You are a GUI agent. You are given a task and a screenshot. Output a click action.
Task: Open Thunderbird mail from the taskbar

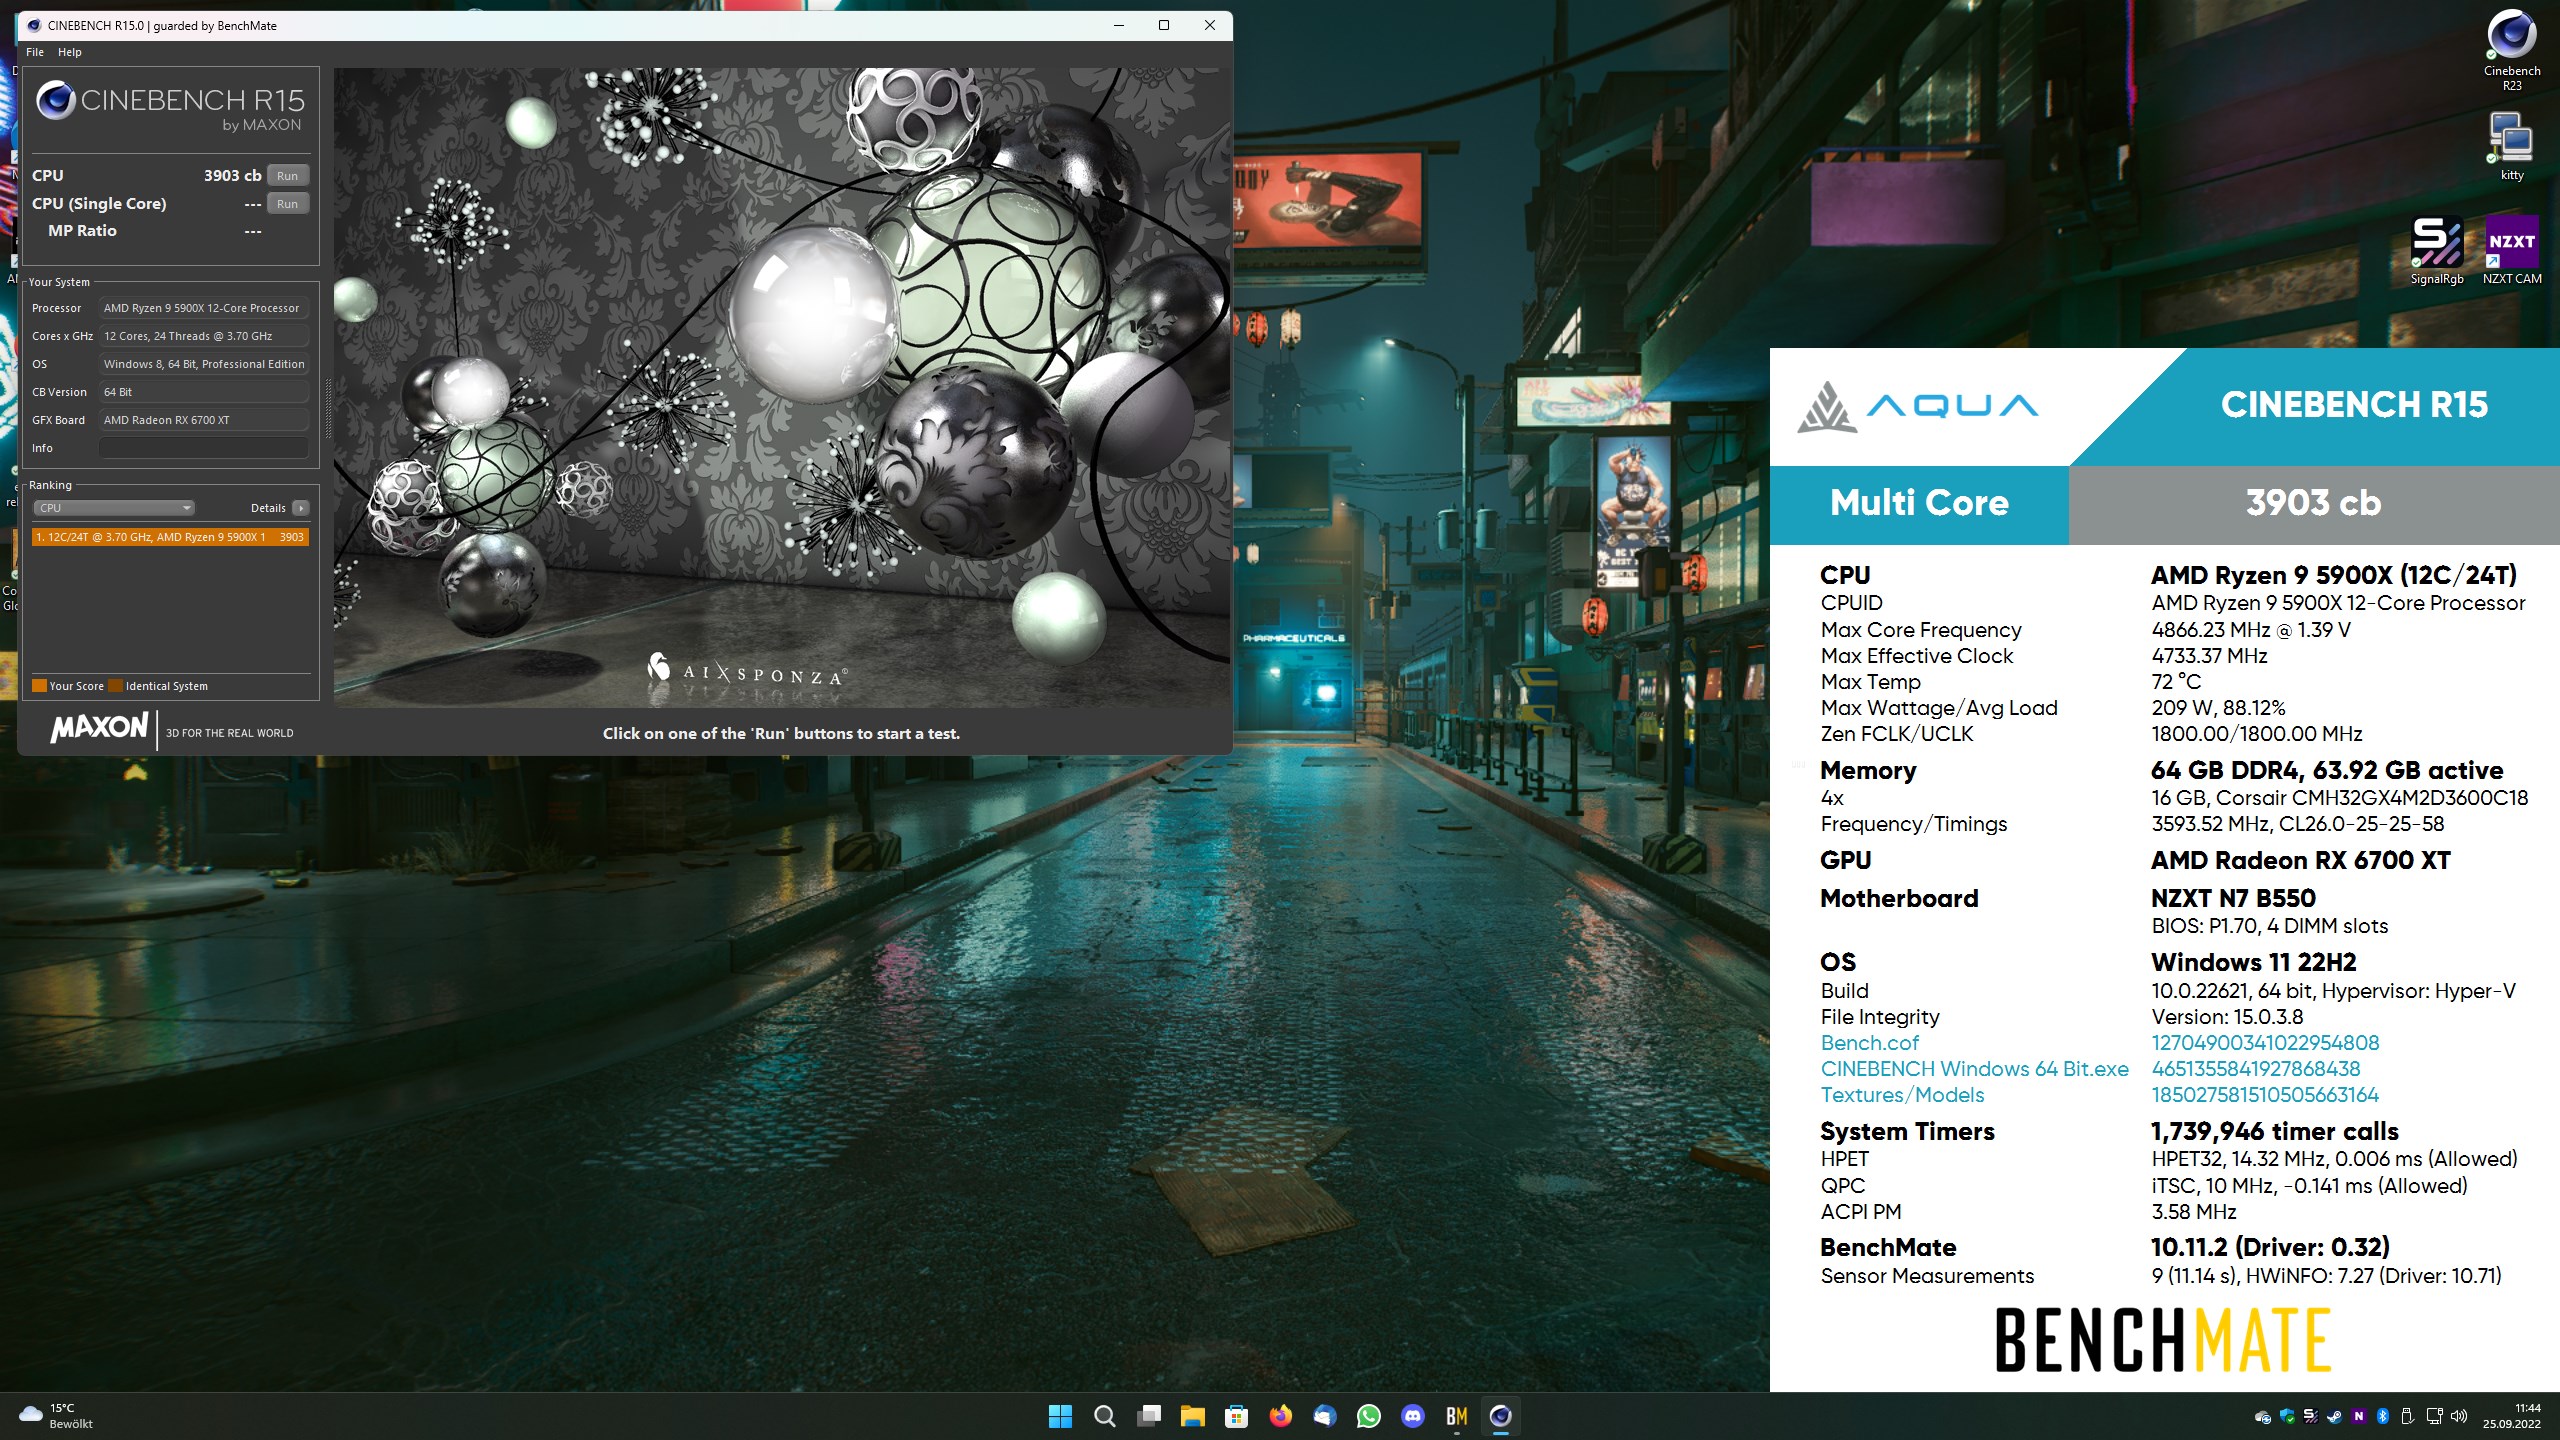point(1324,1416)
